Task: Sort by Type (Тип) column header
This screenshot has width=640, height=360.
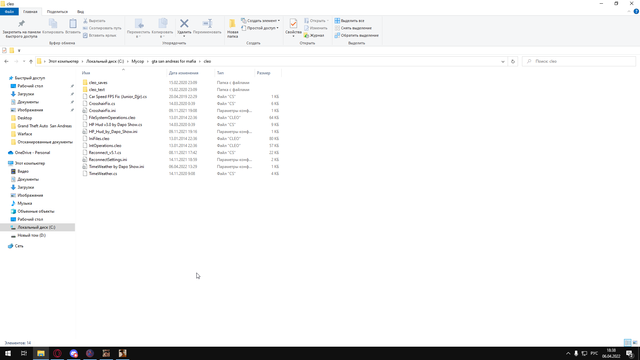Action: (235, 73)
